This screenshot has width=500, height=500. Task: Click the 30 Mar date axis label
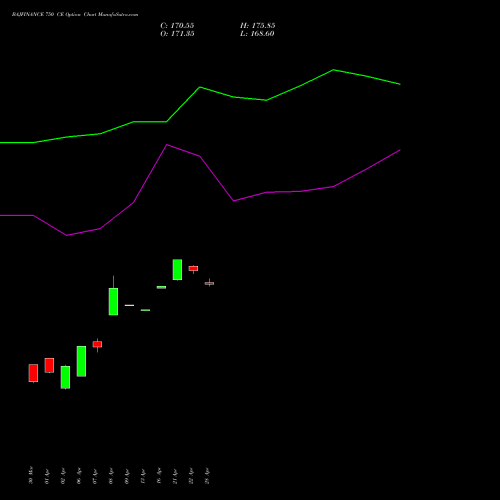point(31,475)
